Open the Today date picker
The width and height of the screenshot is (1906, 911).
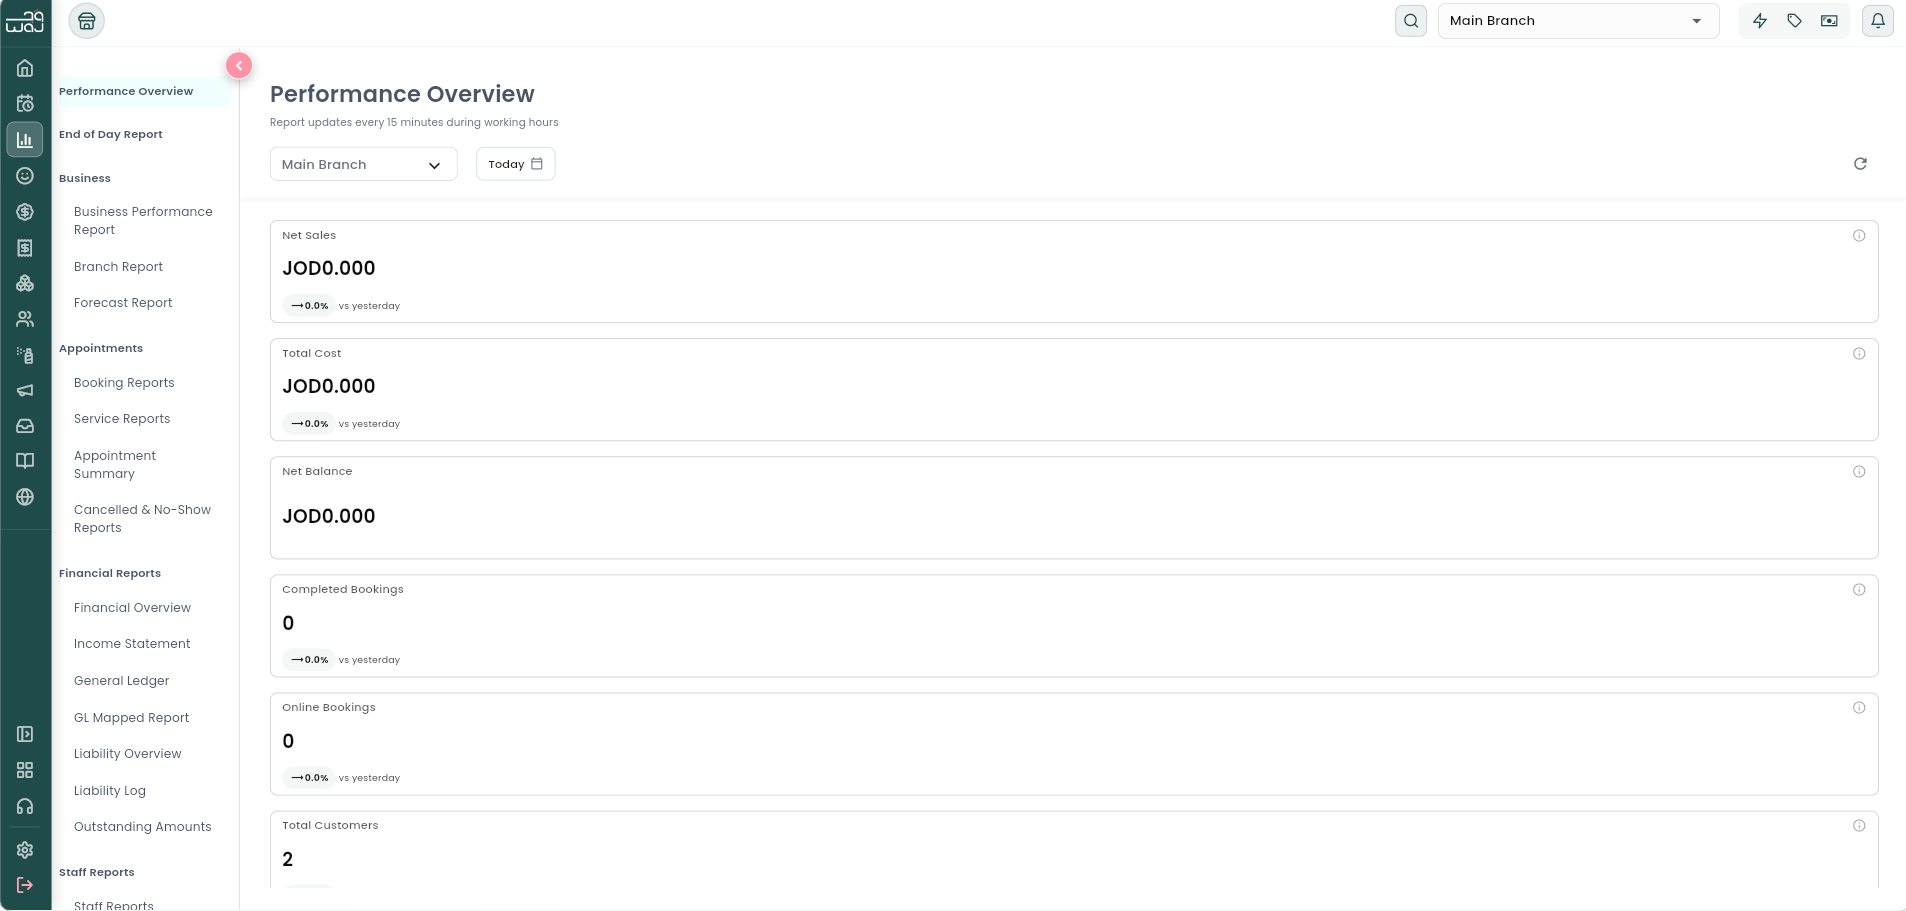click(515, 164)
